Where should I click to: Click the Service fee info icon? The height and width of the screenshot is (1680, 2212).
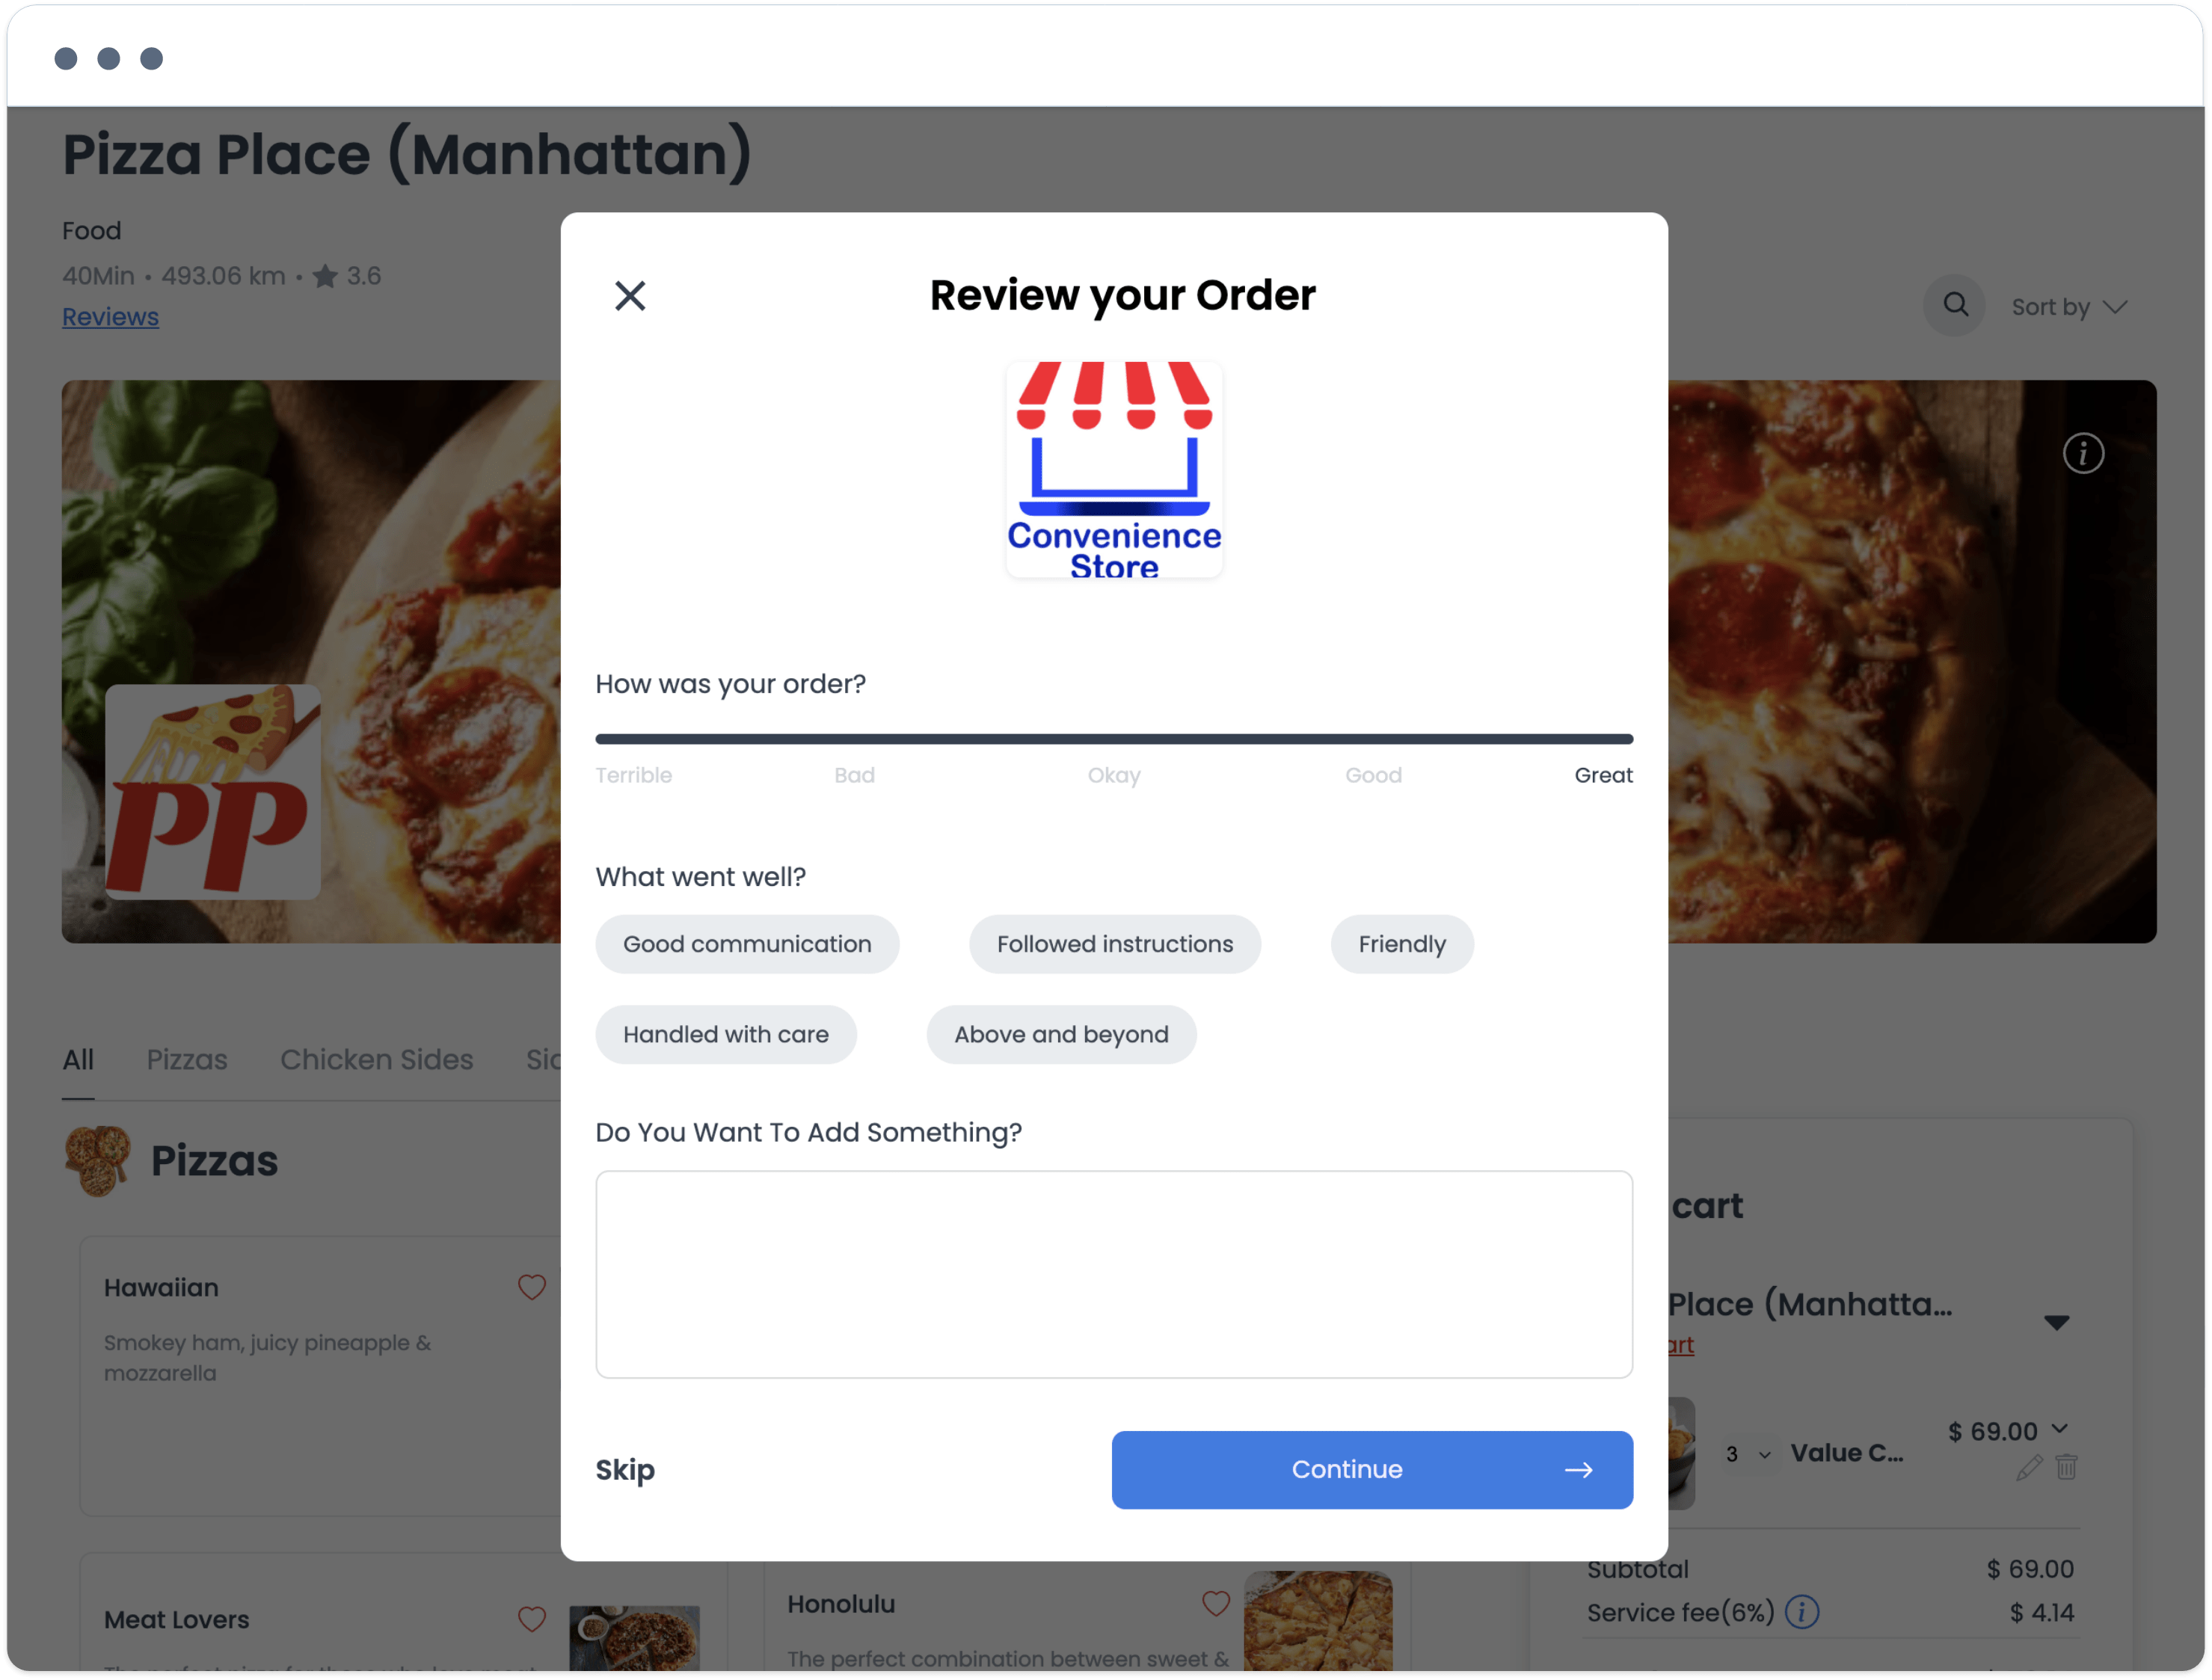coord(1801,1612)
